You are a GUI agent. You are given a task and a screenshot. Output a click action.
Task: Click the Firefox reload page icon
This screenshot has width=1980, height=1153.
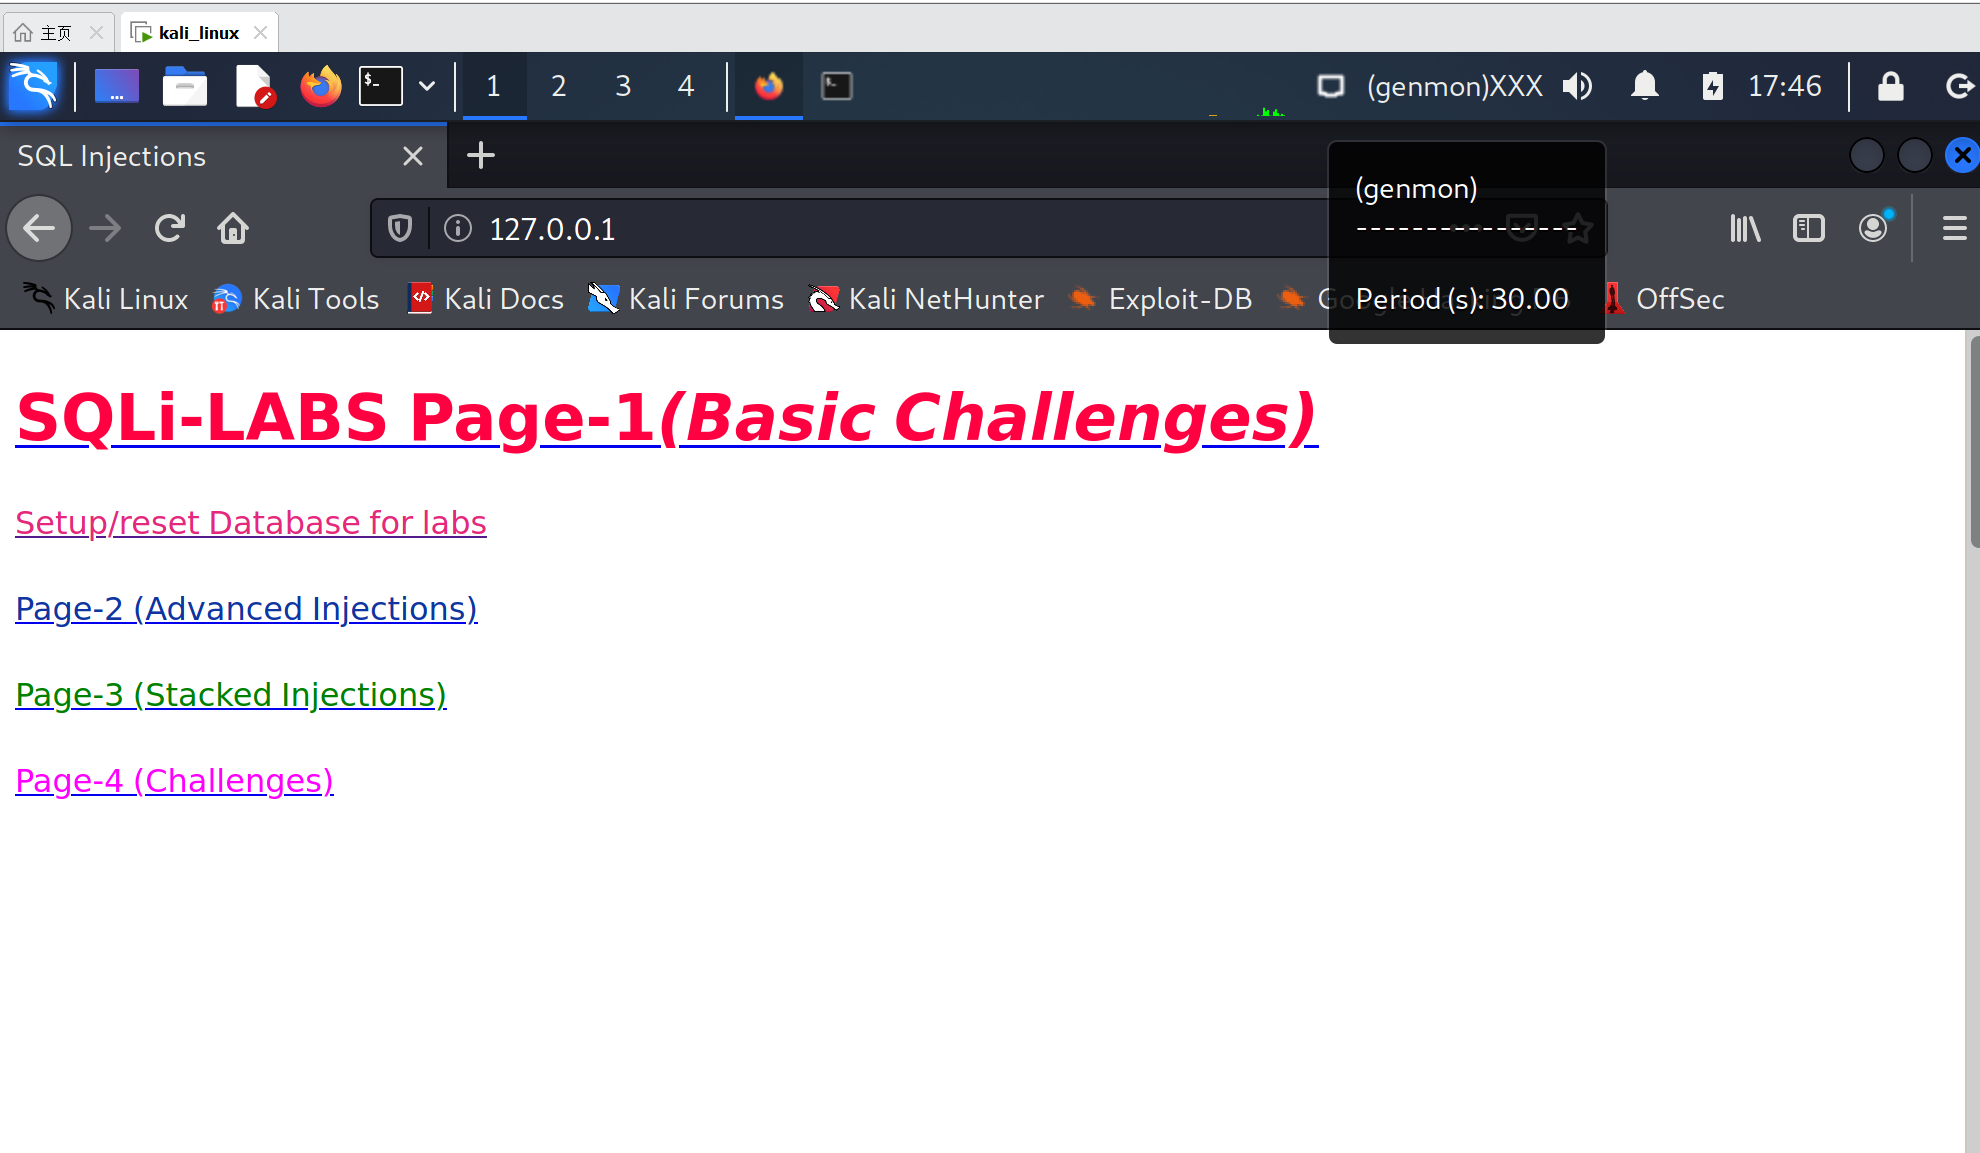(170, 229)
